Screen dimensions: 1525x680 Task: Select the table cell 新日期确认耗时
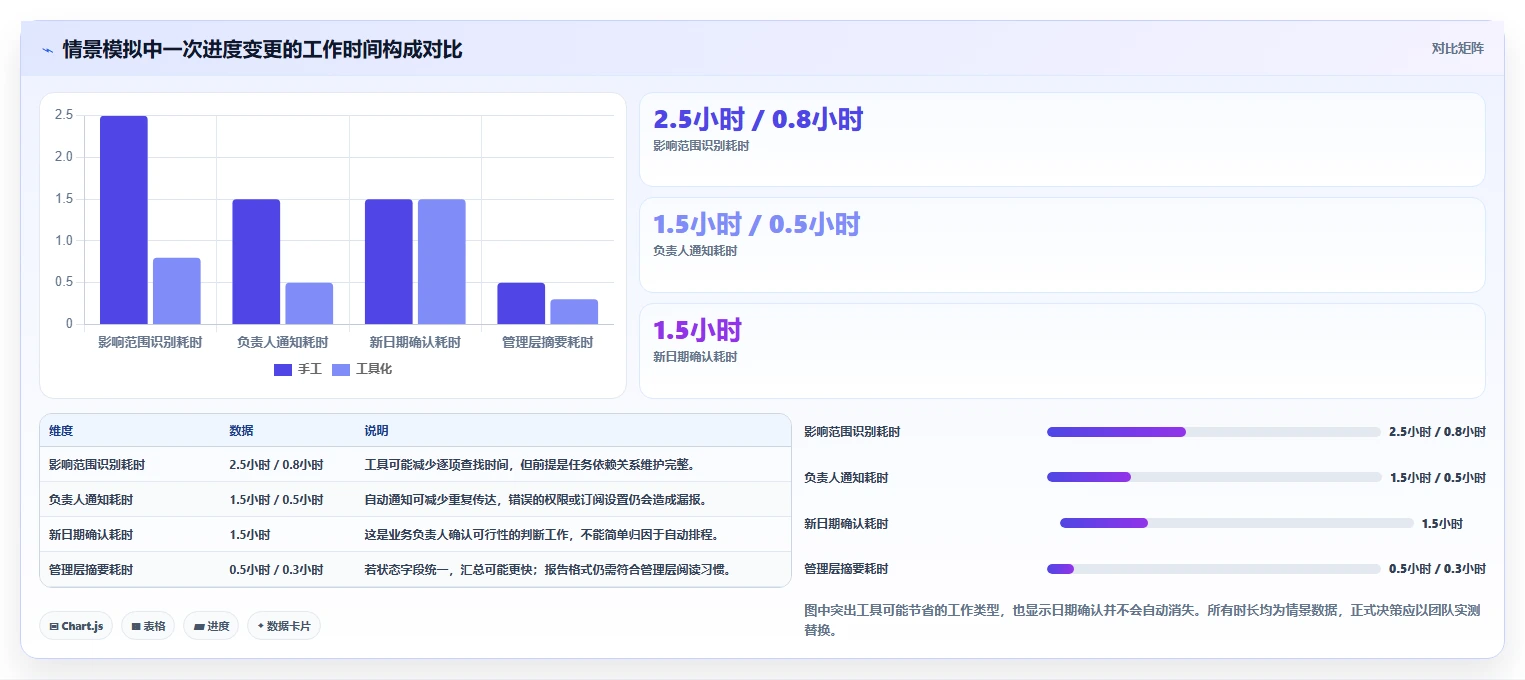(x=91, y=535)
